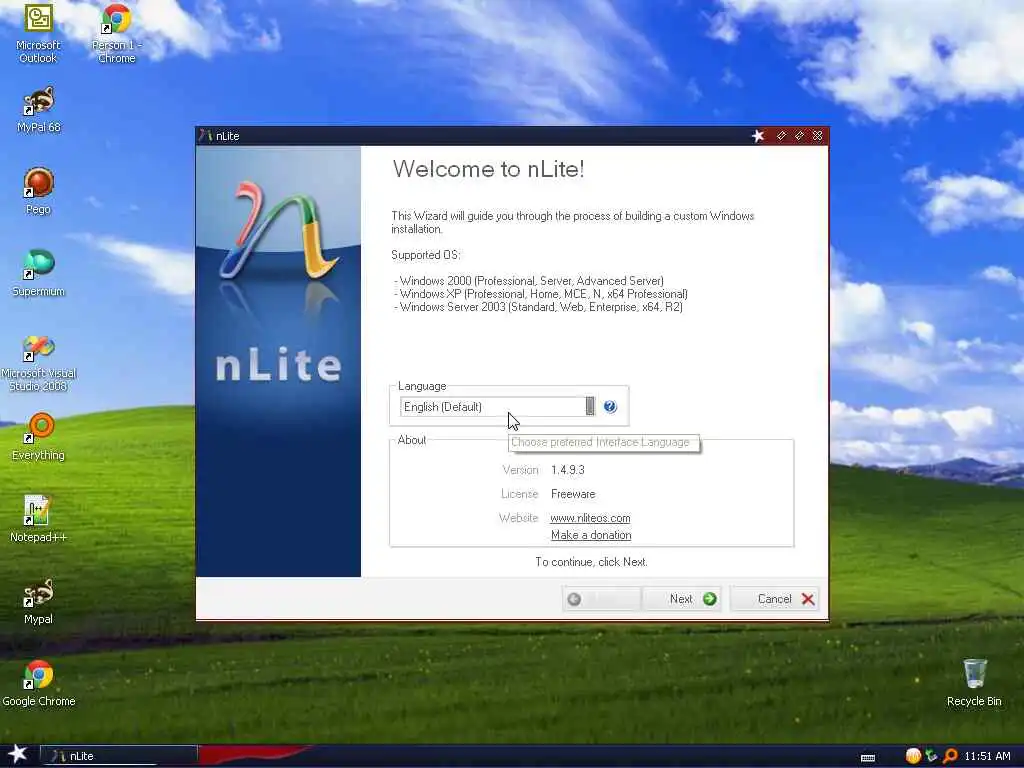Click the taskbar clock showing 11:51 AM
The width and height of the screenshot is (1024, 768).
click(x=987, y=756)
